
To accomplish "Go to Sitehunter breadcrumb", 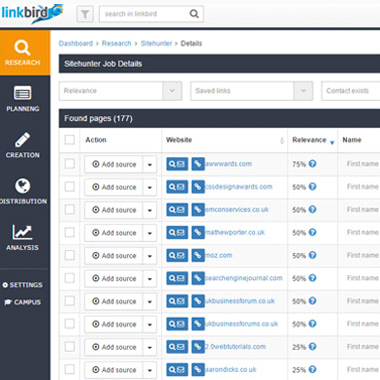I will [156, 43].
